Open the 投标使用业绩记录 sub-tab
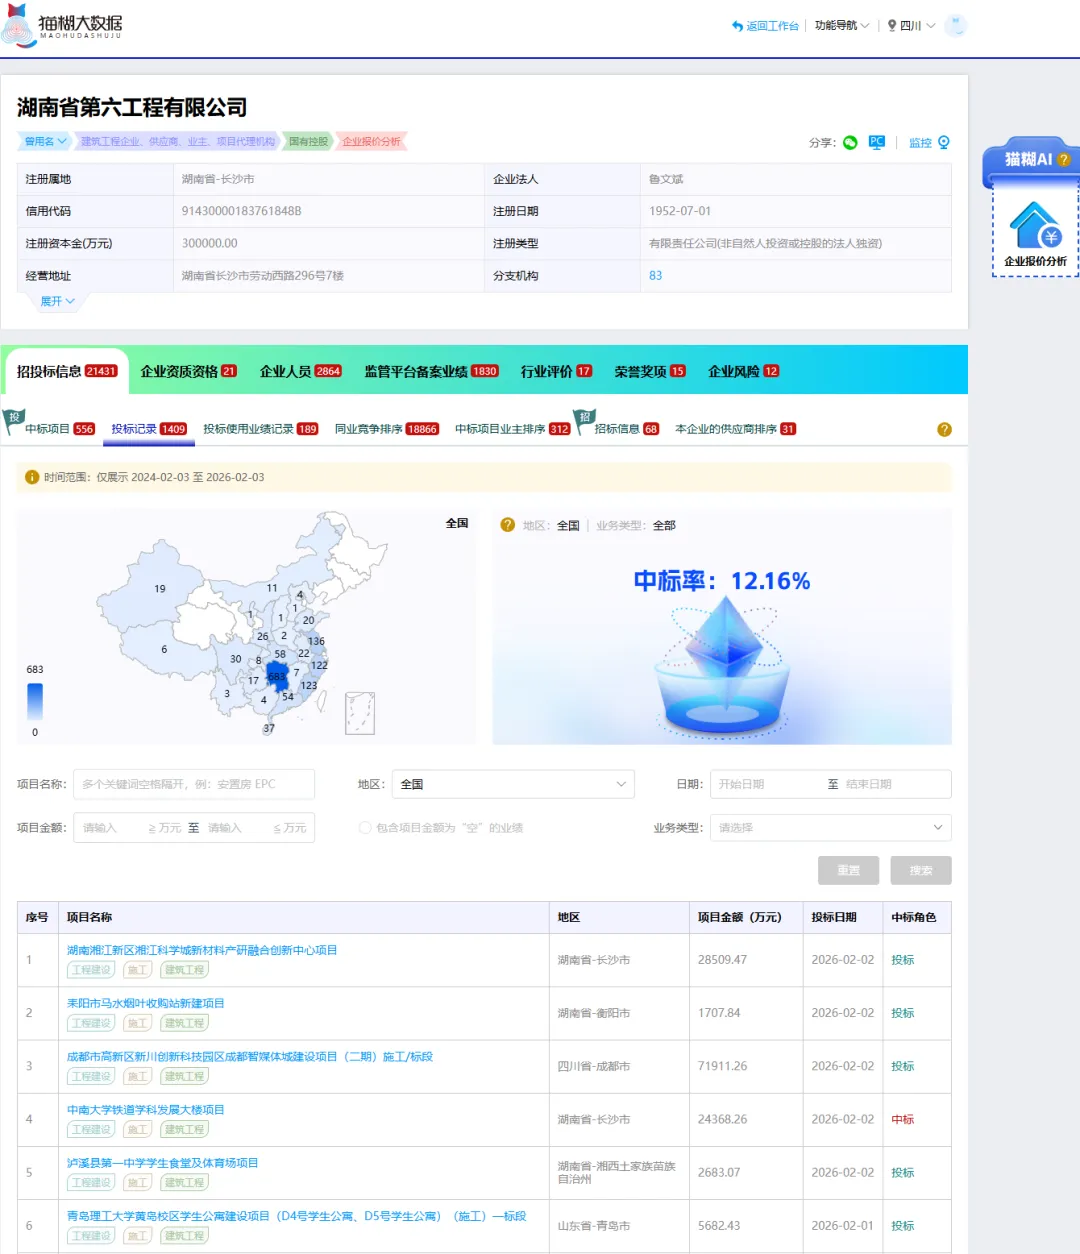Viewport: 1080px width, 1254px height. click(261, 429)
